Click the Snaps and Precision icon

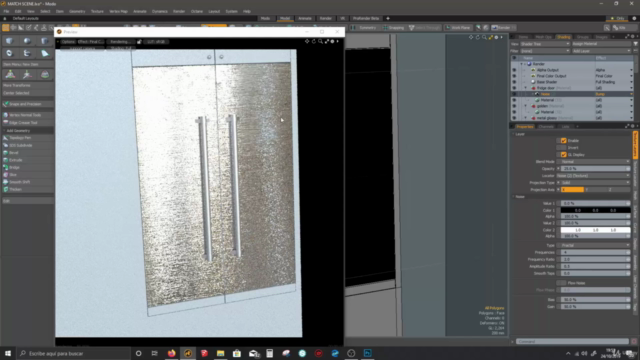tap(6, 104)
